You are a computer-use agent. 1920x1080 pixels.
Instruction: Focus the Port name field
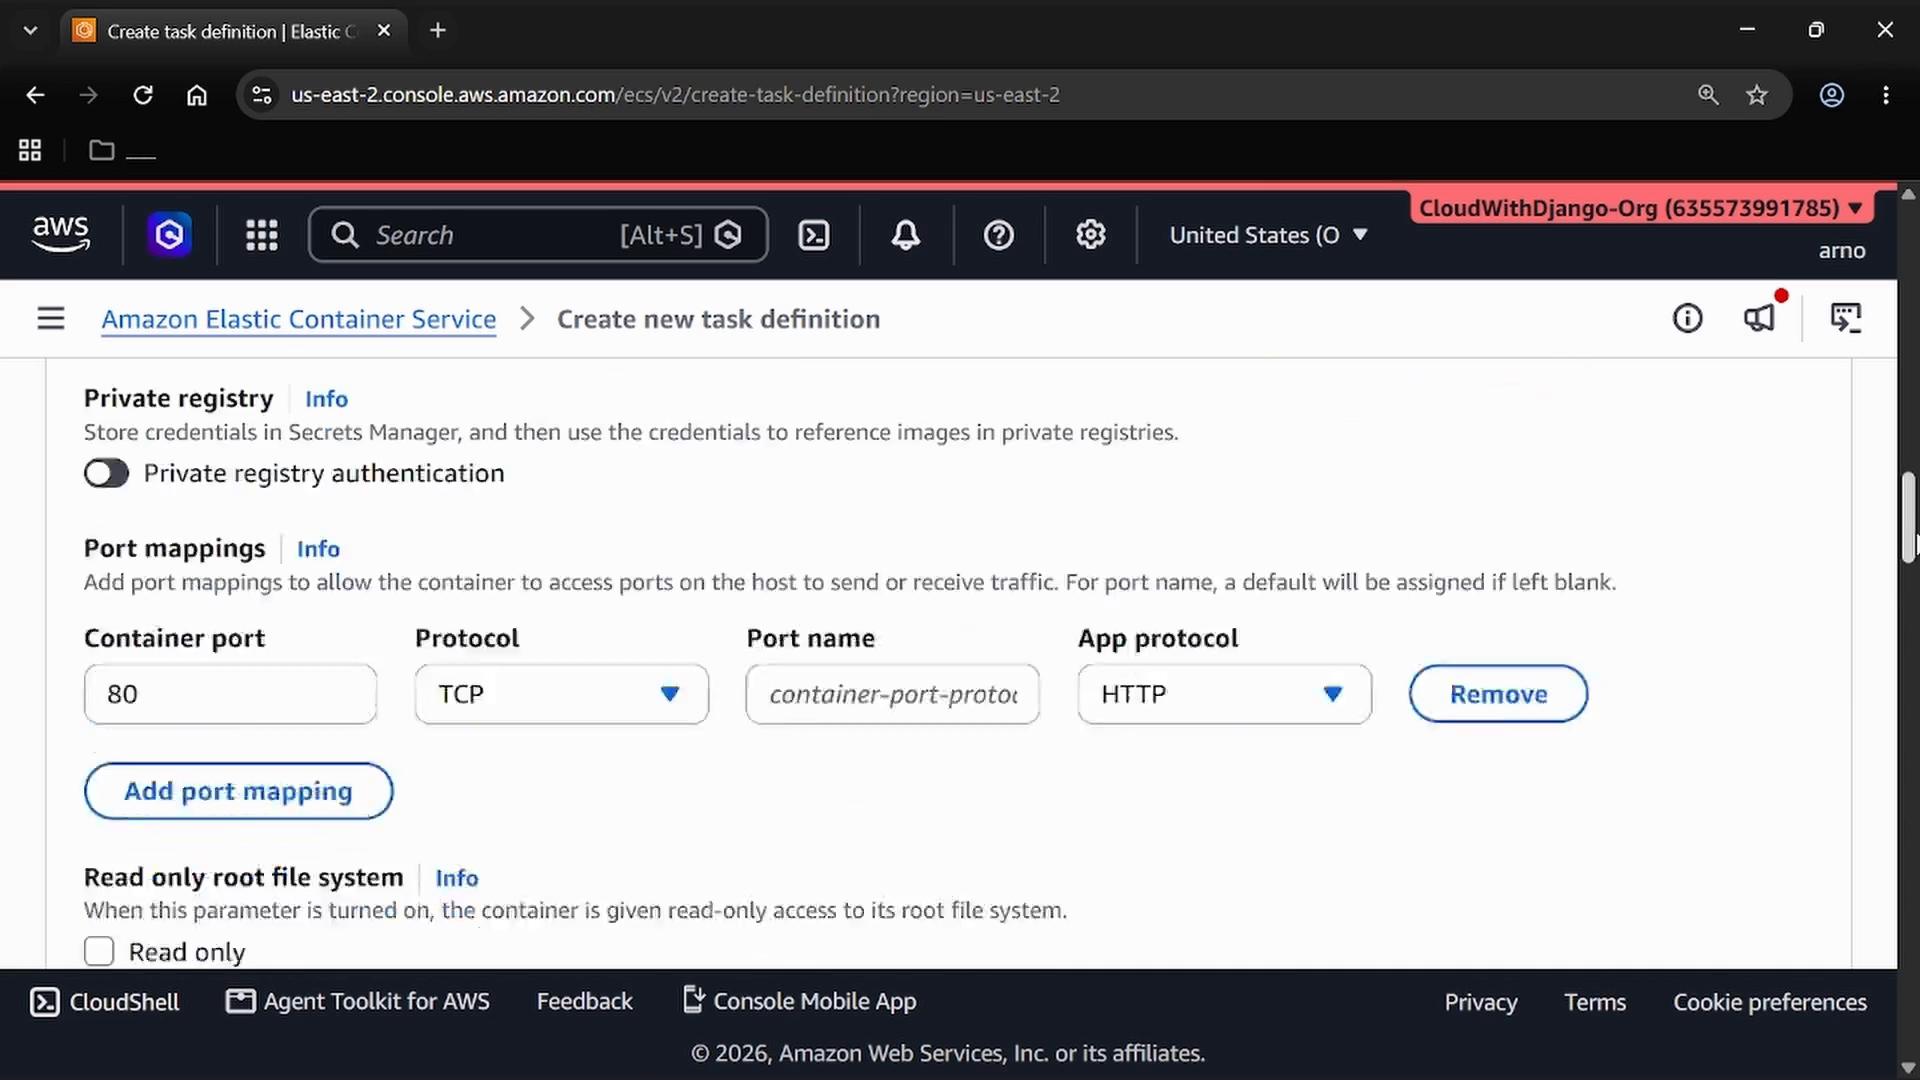pos(893,694)
